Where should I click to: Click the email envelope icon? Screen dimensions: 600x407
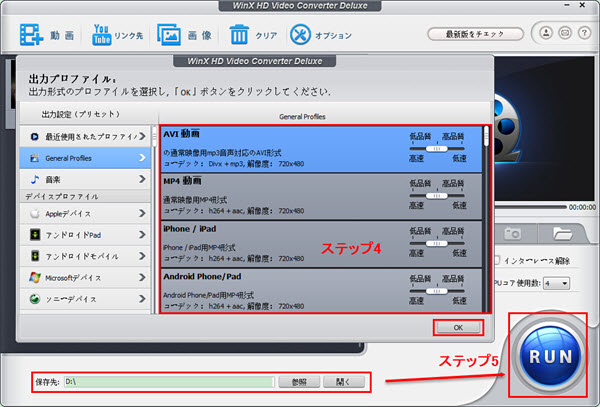(565, 33)
